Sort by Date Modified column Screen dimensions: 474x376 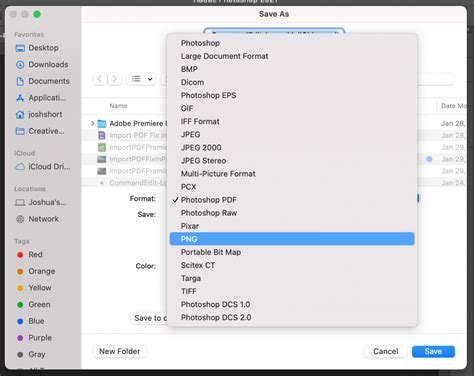[453, 106]
